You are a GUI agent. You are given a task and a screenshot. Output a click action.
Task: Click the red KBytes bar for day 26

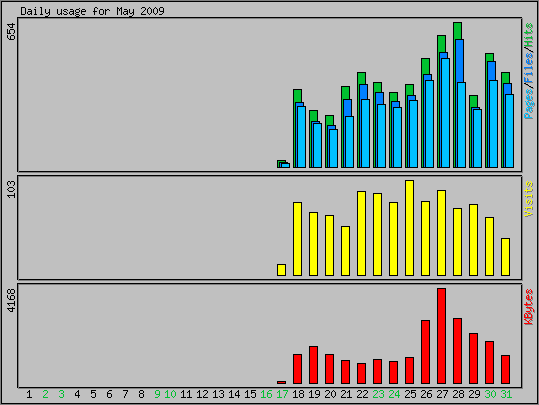pos(425,352)
